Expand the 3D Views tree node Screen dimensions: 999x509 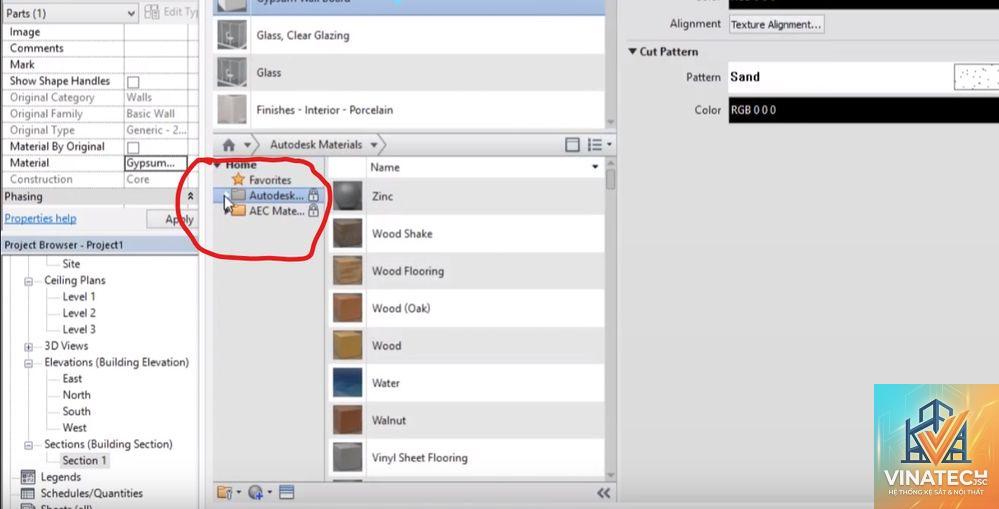29,347
